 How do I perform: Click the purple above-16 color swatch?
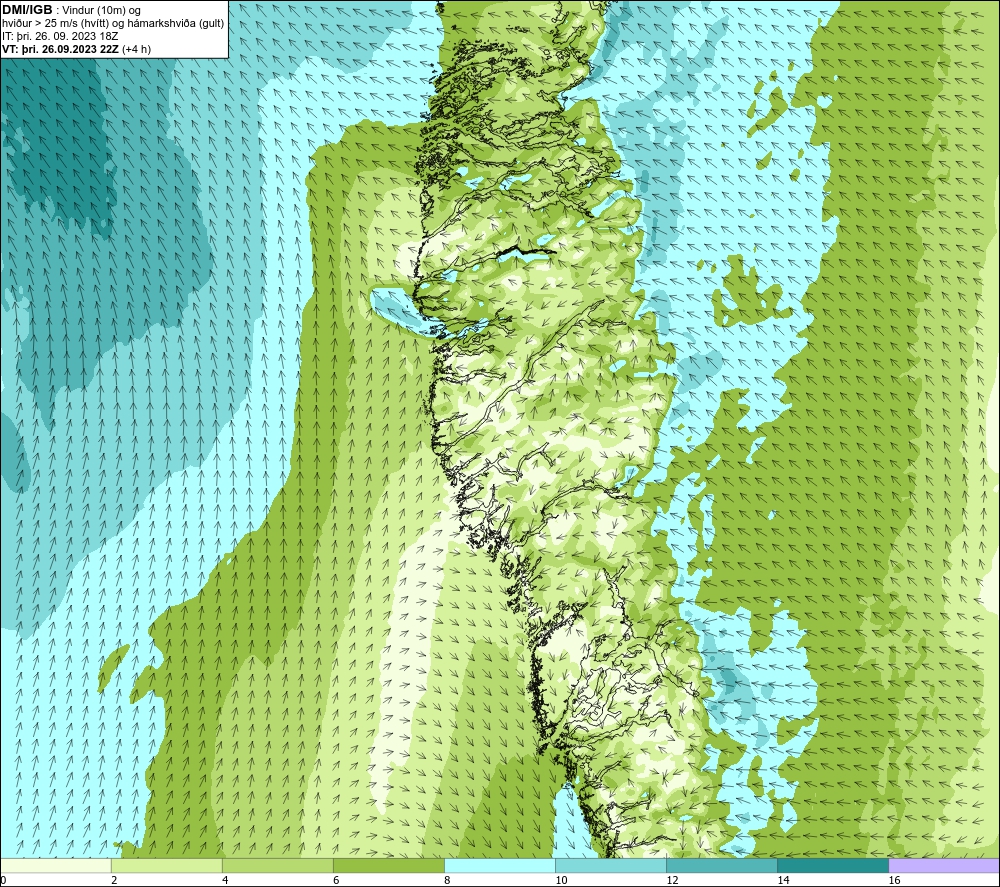(x=944, y=865)
